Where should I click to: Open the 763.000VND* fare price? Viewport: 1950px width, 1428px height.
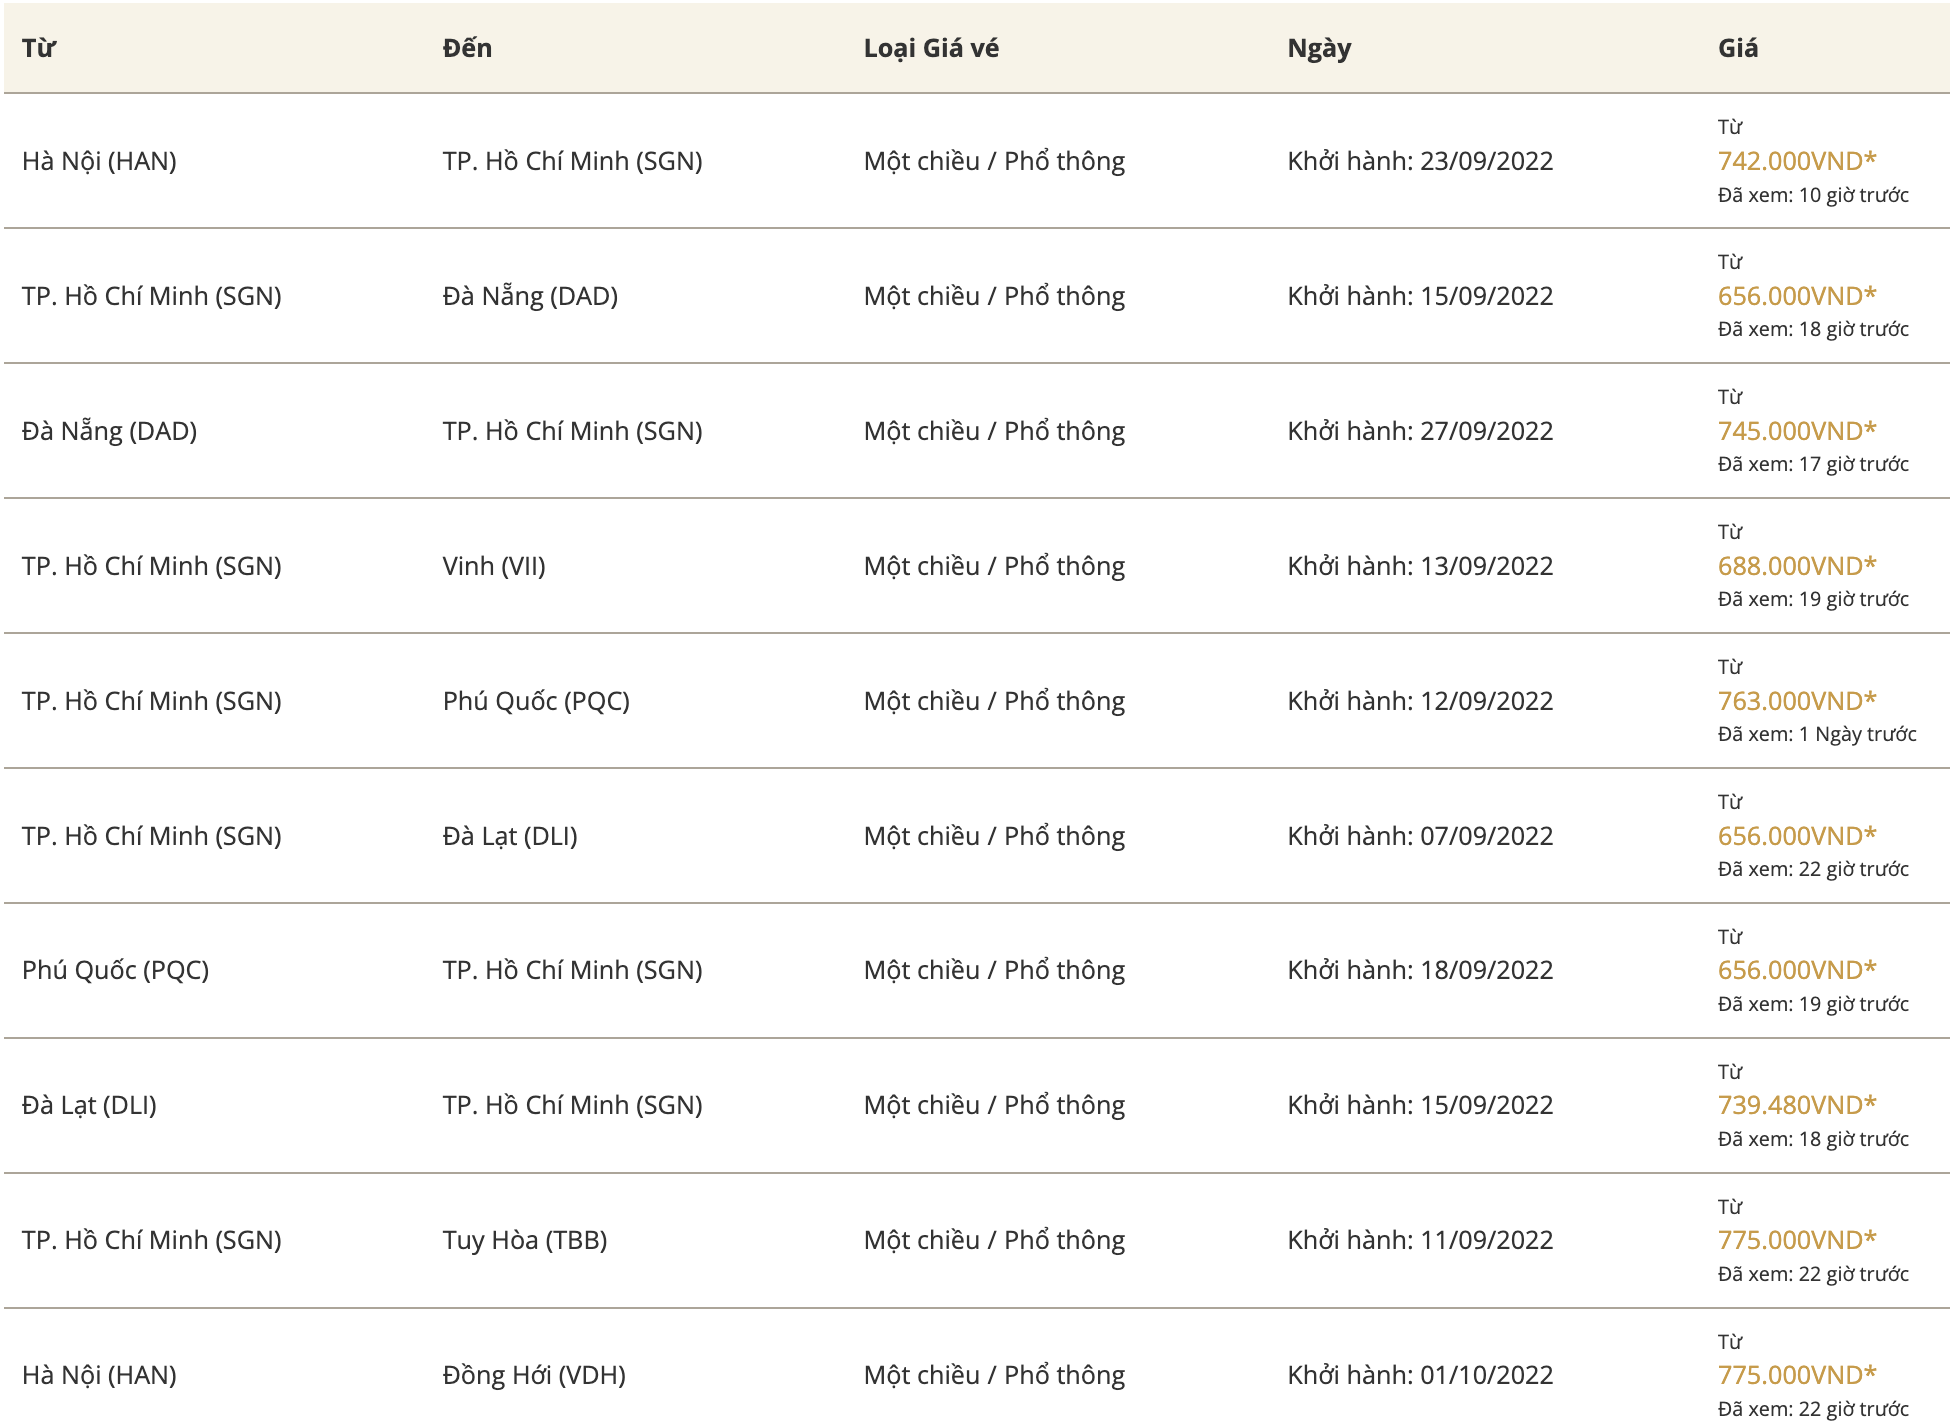click(x=1797, y=701)
